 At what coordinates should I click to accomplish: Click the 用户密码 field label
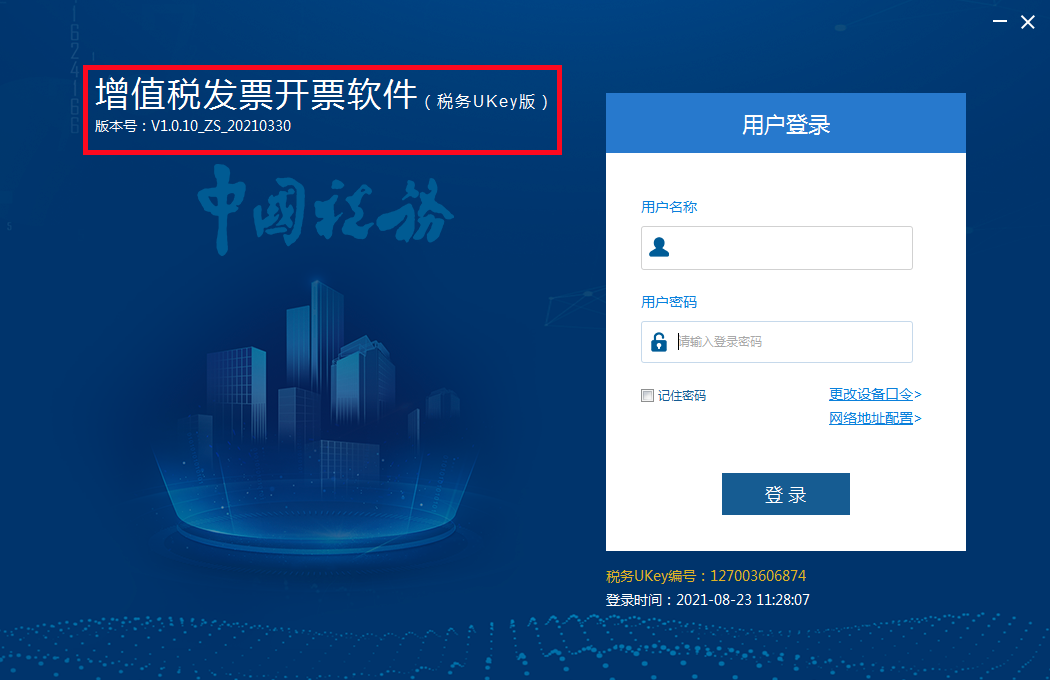pos(669,302)
